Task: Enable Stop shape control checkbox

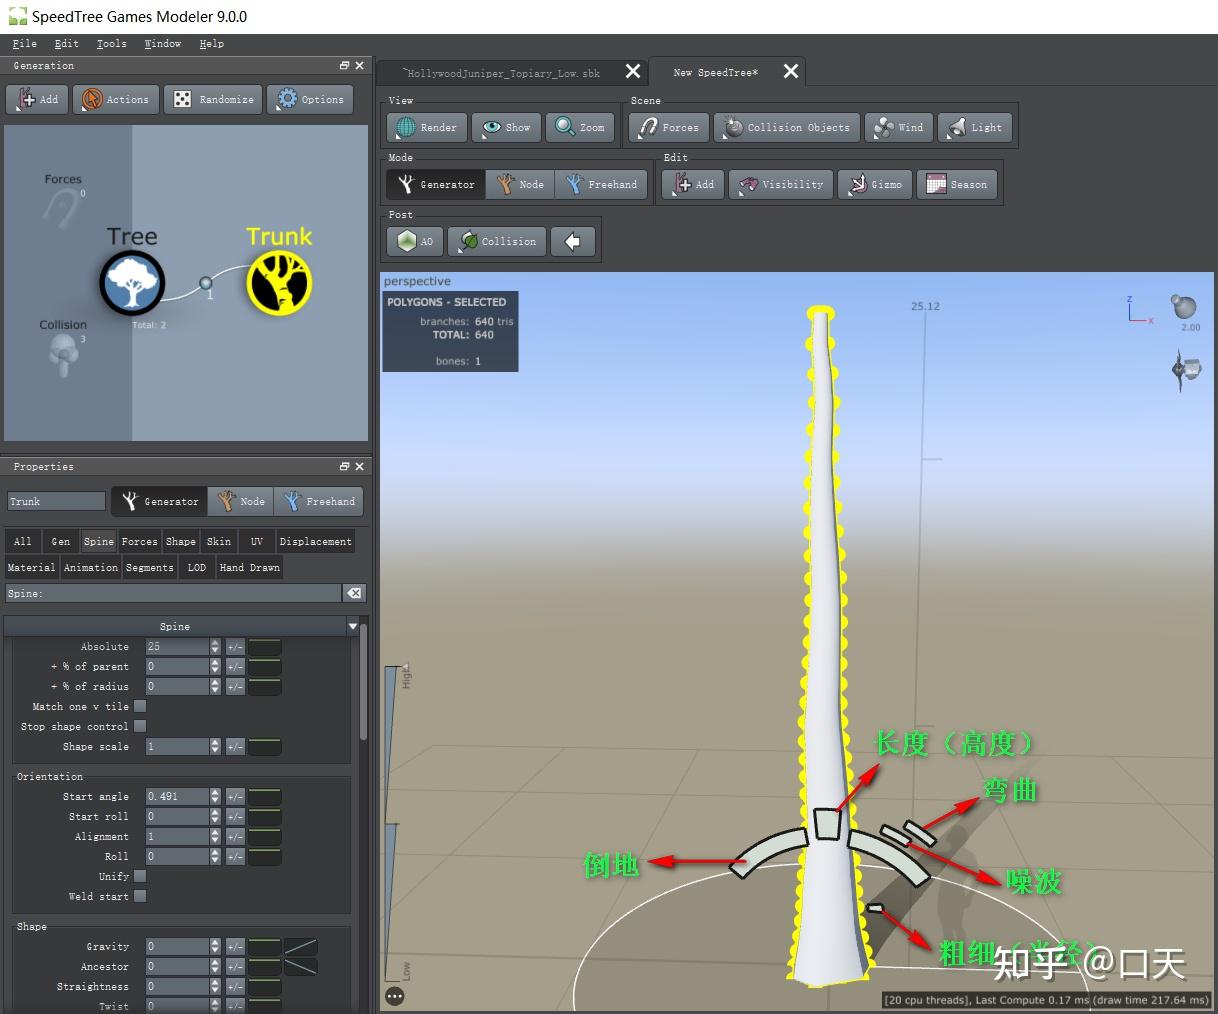Action: pyautogui.click(x=140, y=727)
